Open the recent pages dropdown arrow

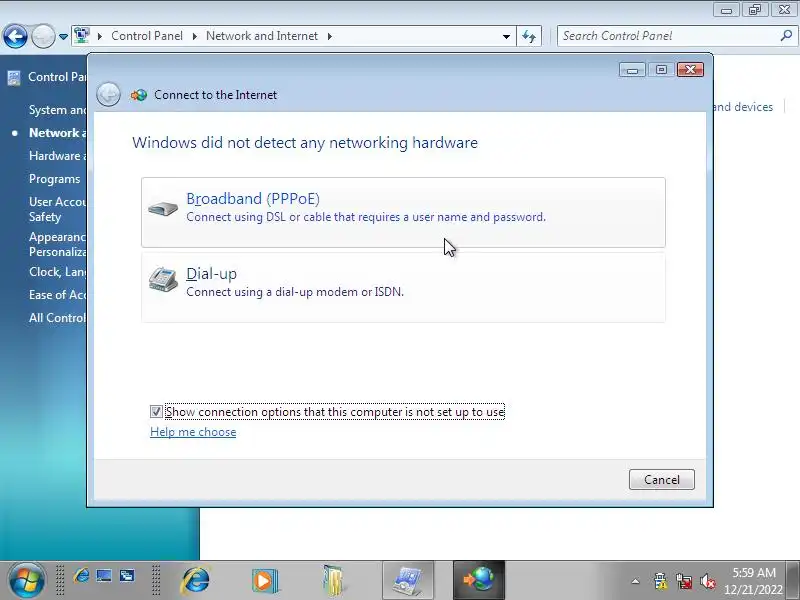click(x=63, y=37)
